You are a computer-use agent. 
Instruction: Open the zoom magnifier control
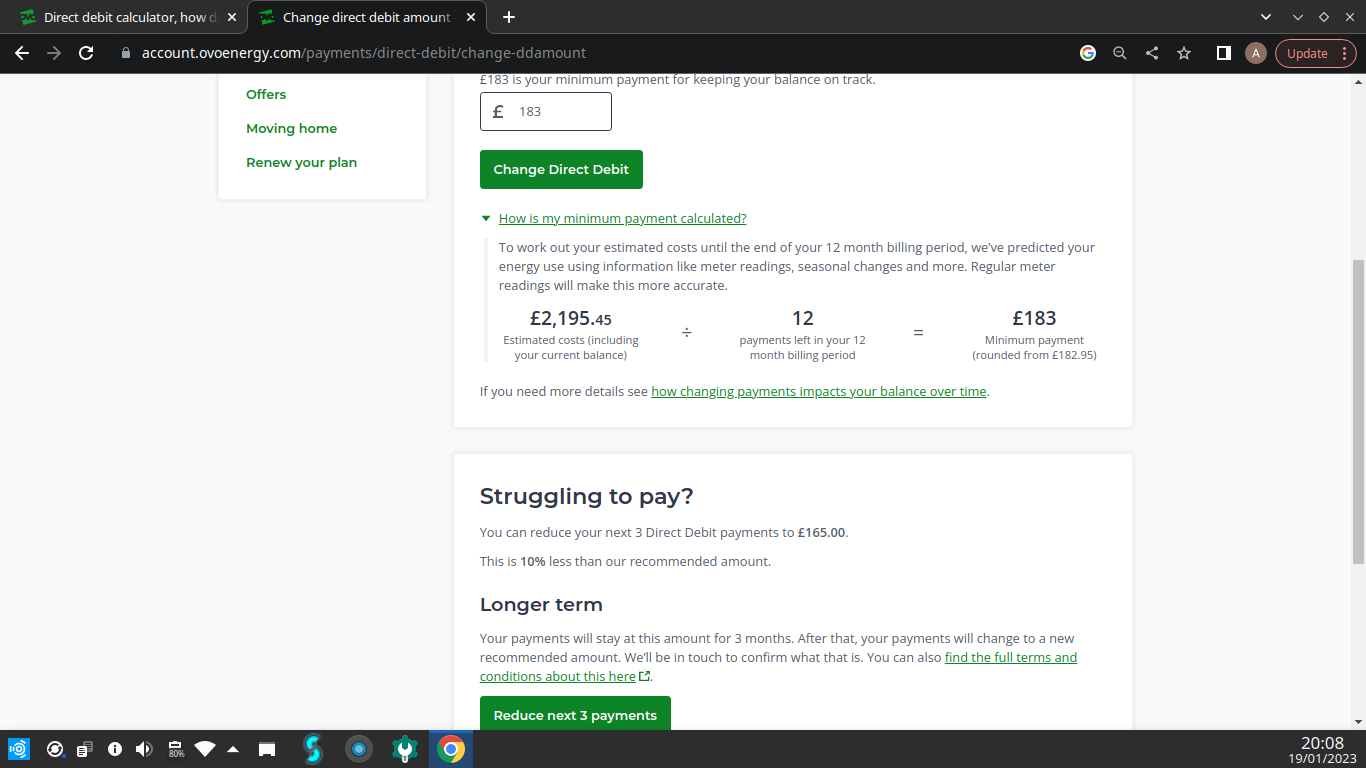[x=1120, y=53]
